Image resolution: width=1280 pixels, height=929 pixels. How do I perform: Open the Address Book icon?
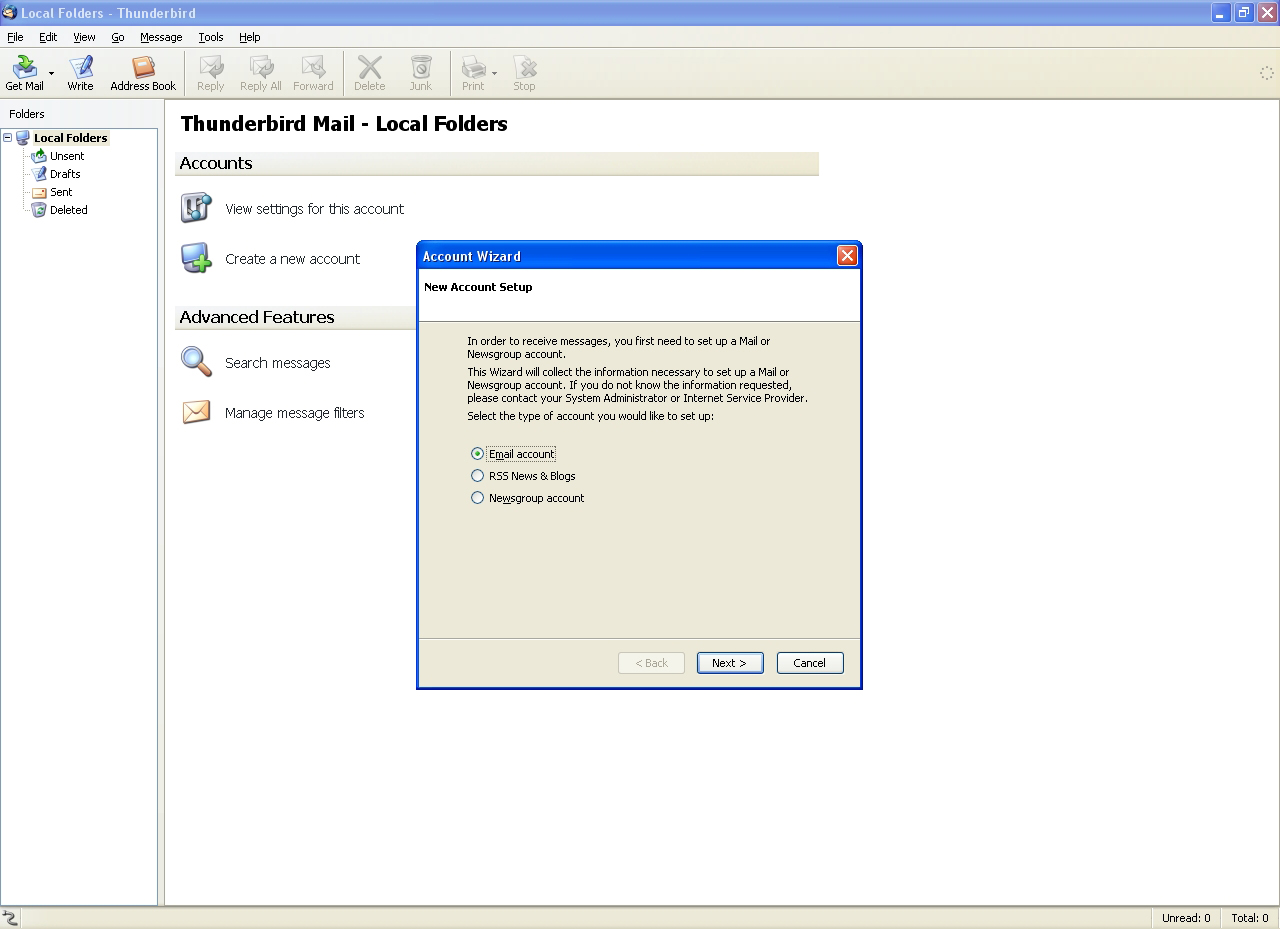[x=143, y=68]
